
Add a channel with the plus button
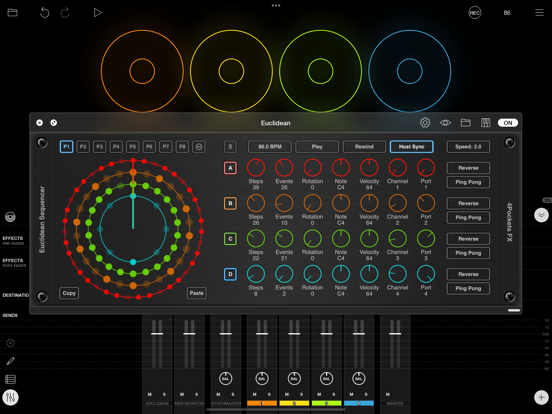coord(541,397)
